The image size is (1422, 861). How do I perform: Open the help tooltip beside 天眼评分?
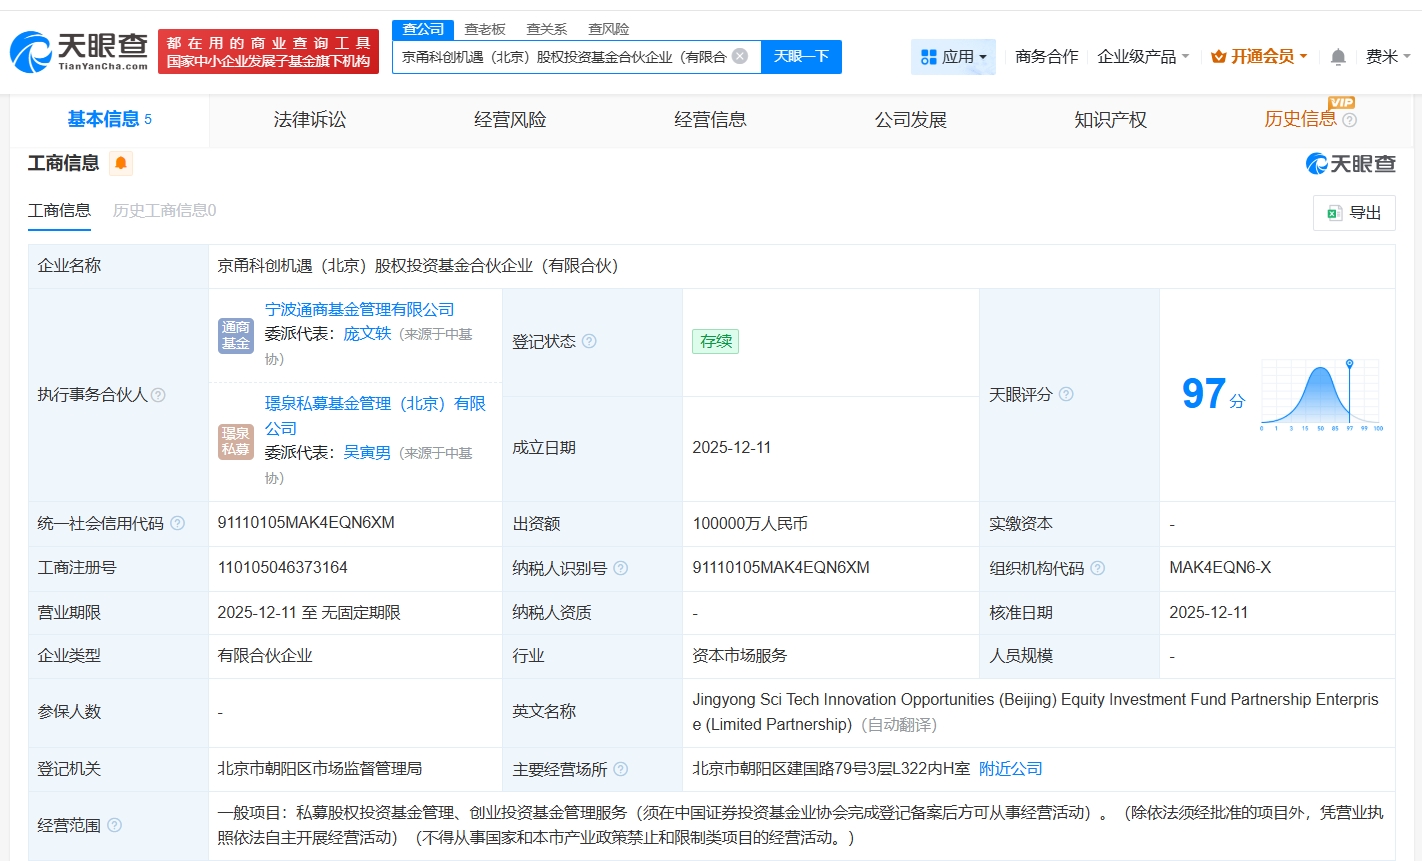click(x=1066, y=395)
